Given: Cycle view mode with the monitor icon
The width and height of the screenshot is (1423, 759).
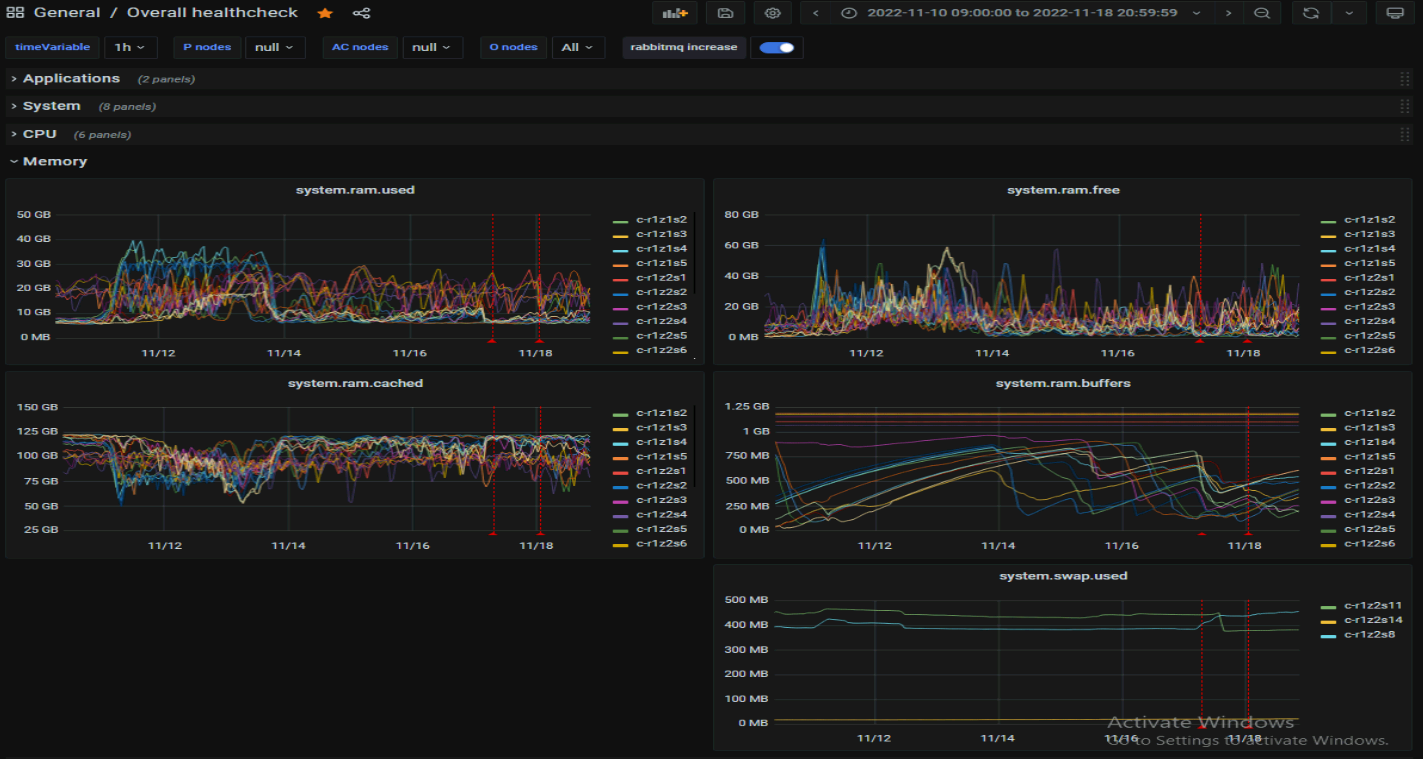Looking at the screenshot, I should [x=1395, y=13].
